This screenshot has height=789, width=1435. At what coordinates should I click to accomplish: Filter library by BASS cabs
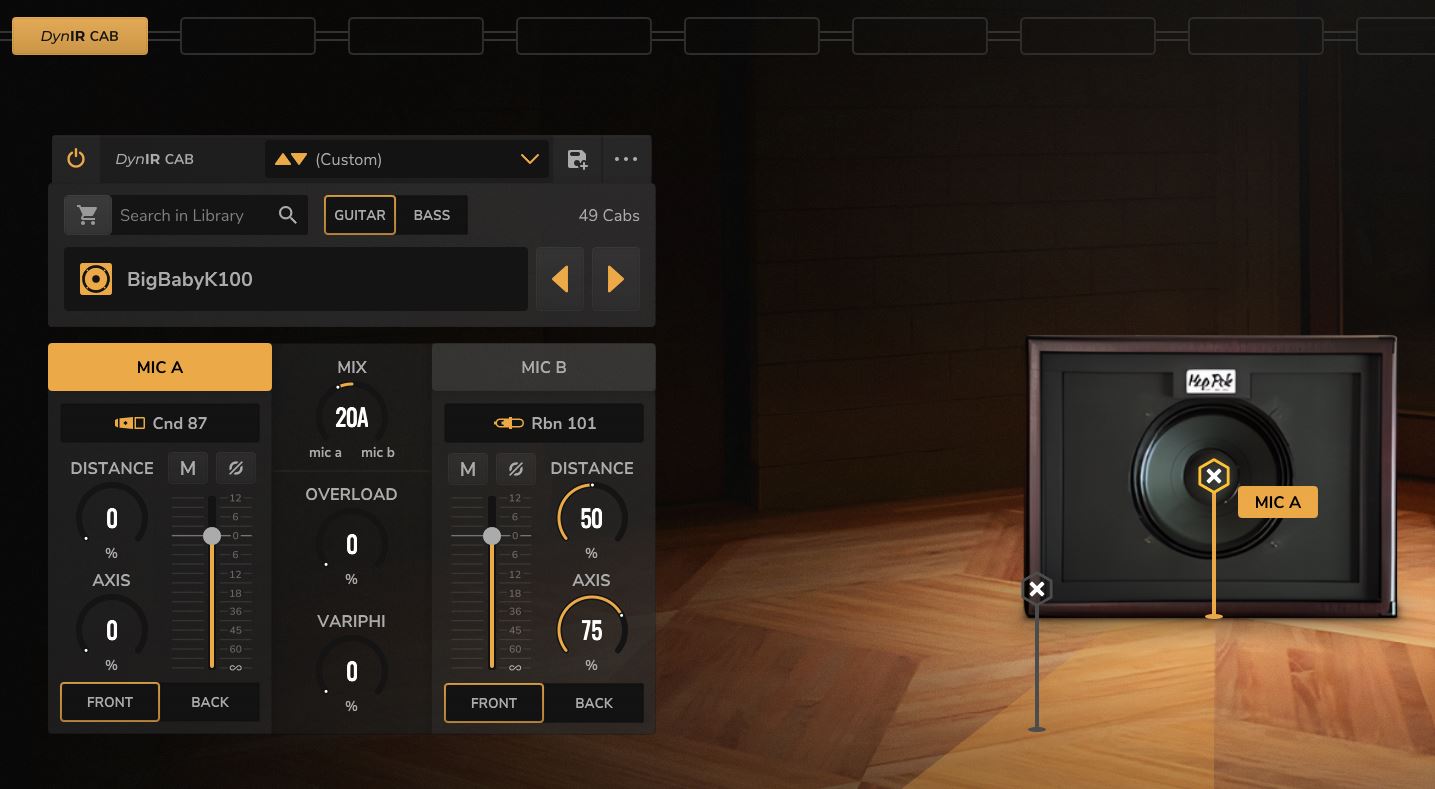point(432,215)
